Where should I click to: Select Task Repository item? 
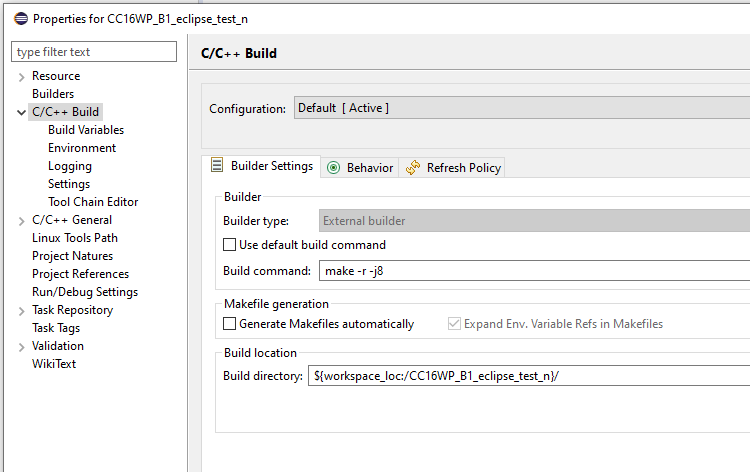pyautogui.click(x=72, y=310)
